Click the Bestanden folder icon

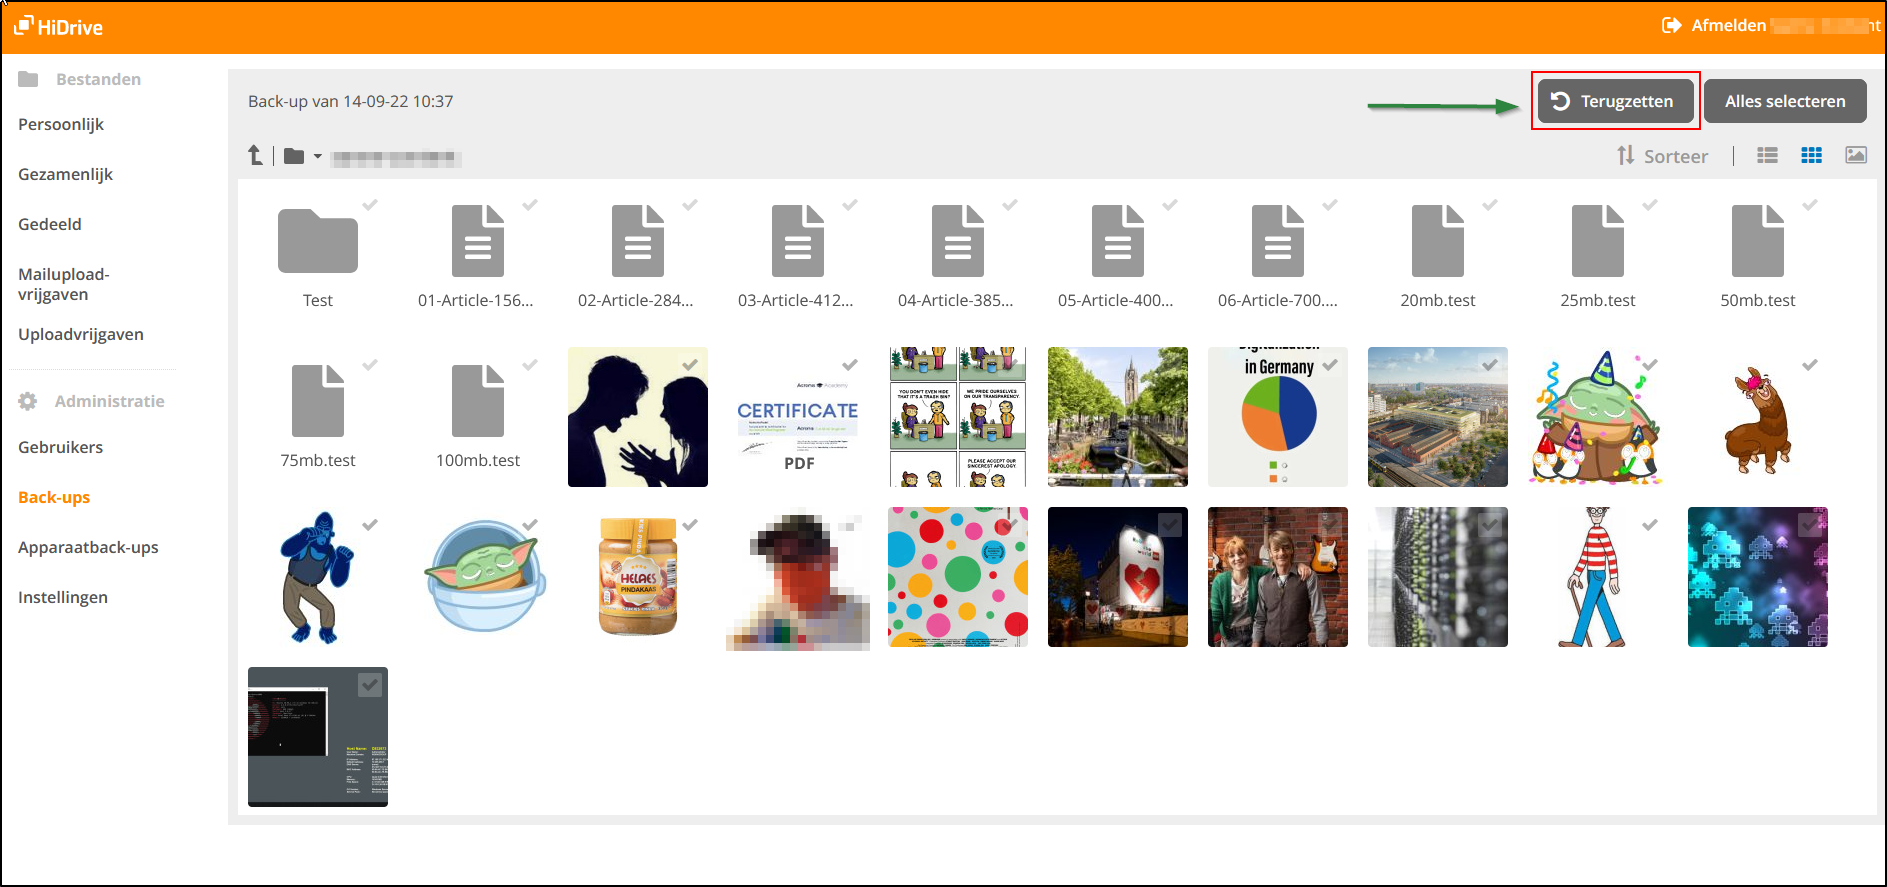pos(28,79)
